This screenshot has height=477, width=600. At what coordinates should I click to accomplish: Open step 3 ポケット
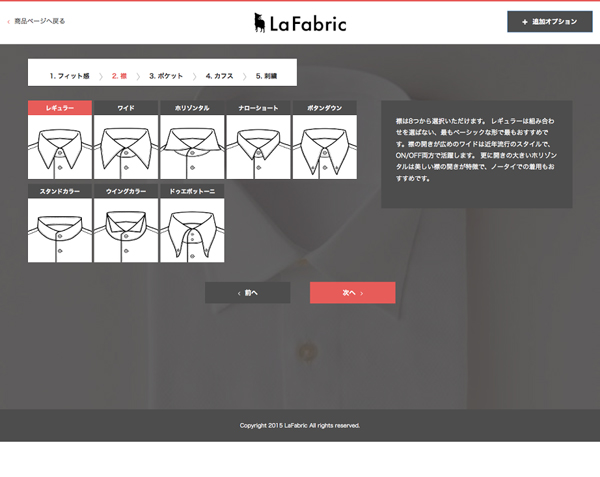coord(166,76)
